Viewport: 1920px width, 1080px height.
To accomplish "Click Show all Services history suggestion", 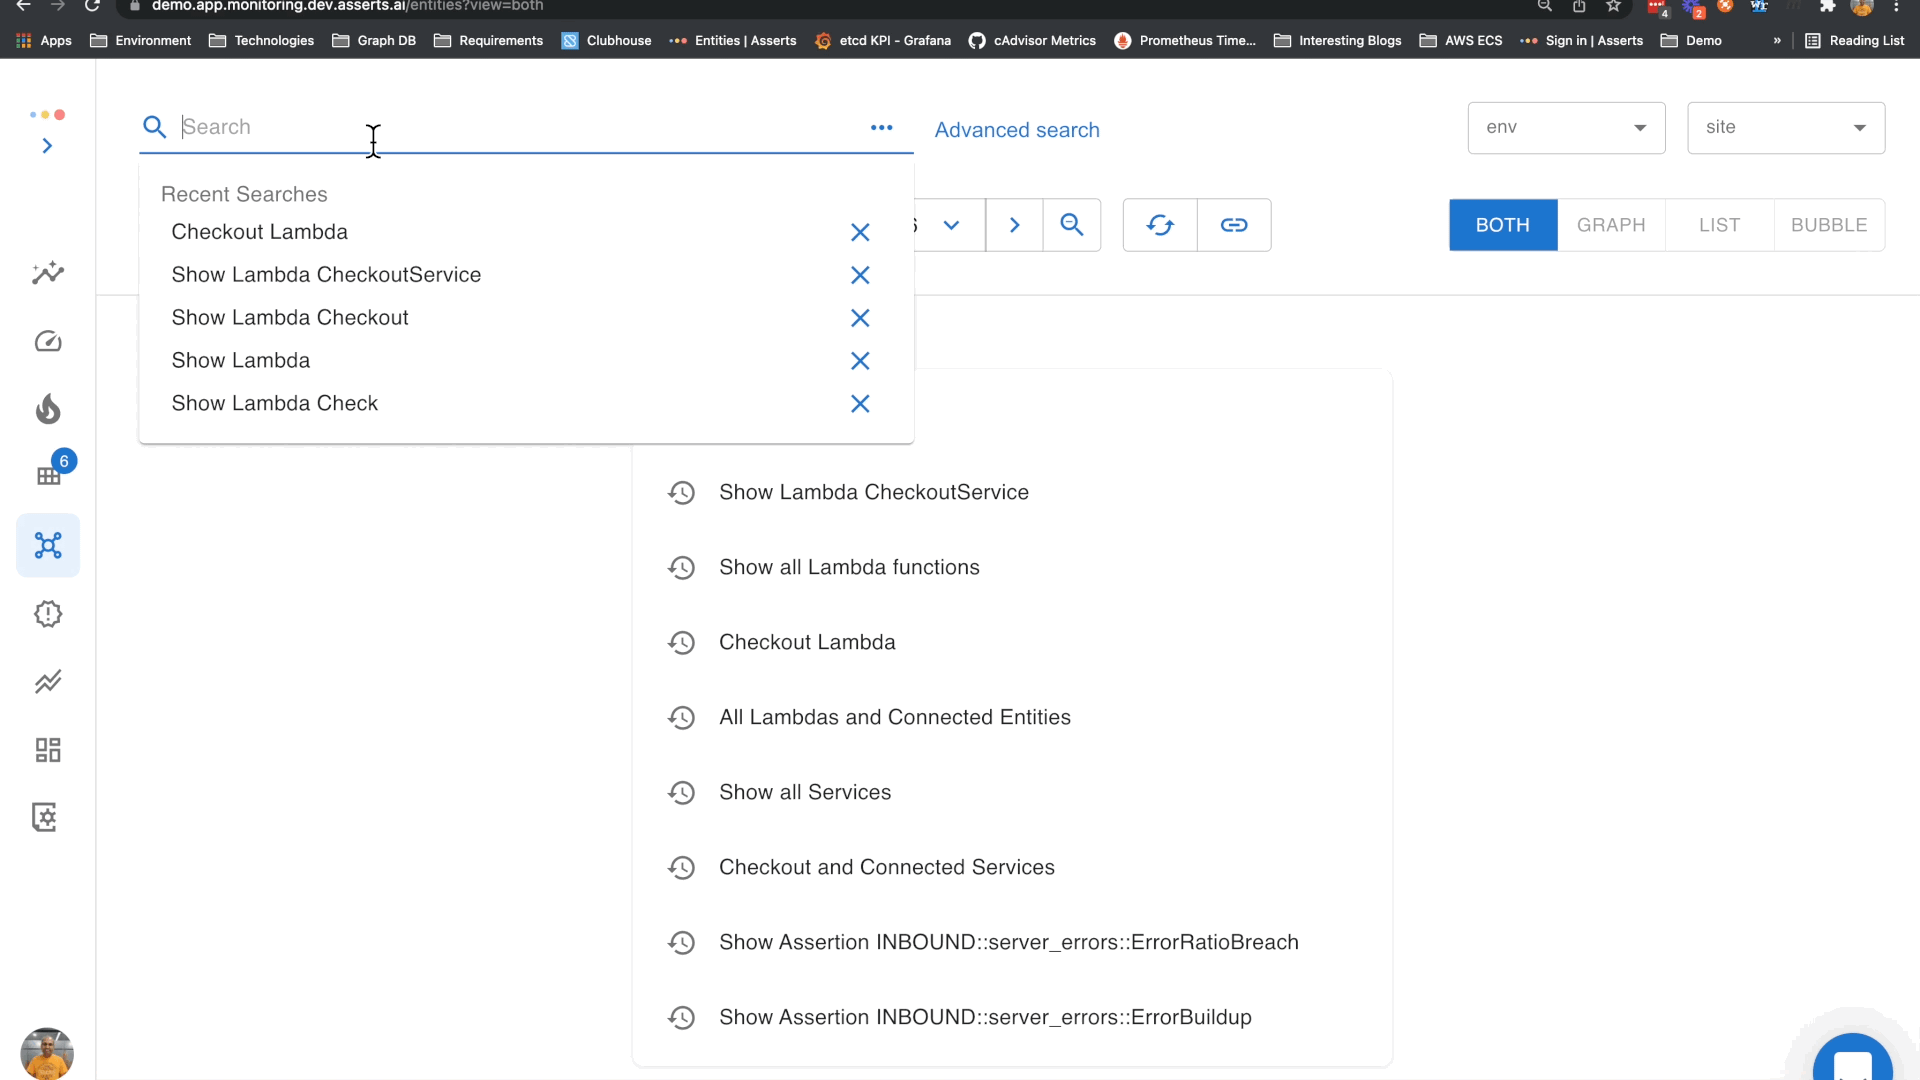I will (804, 792).
